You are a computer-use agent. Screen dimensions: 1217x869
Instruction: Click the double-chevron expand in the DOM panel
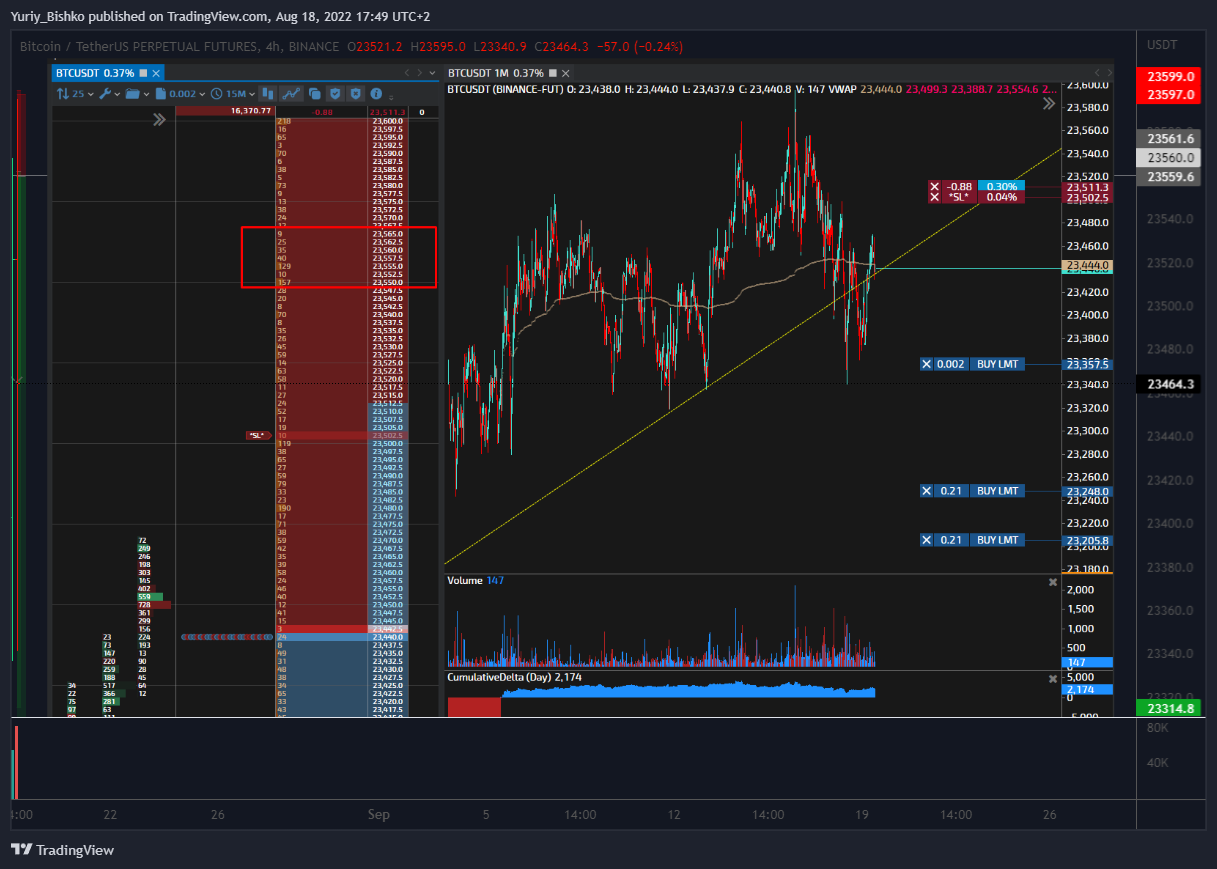tap(159, 120)
